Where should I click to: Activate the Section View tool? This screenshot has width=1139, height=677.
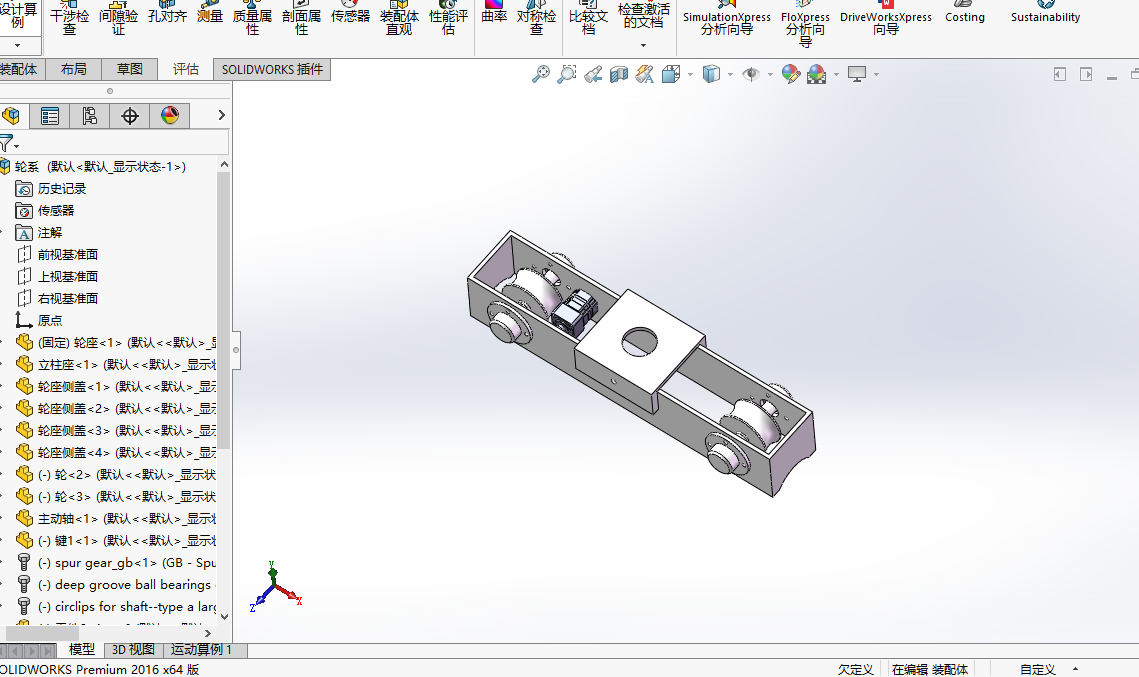coord(619,74)
